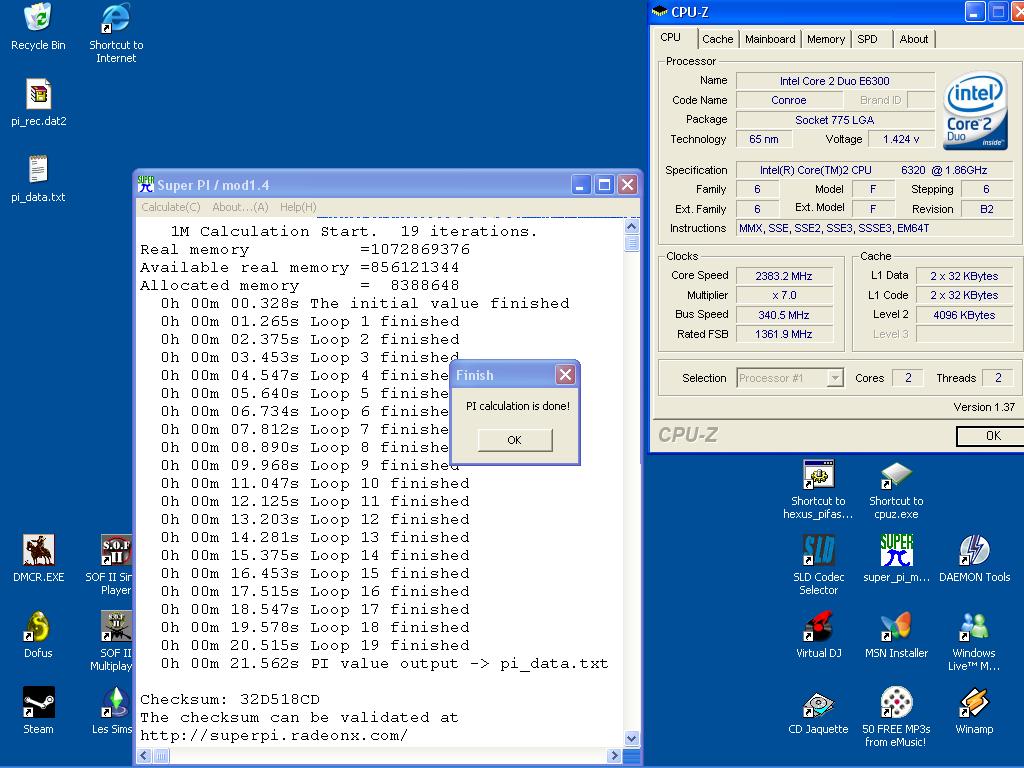Click Super PI horizontal scrollbar right arrow
This screenshot has width=1024, height=768.
coord(614,756)
